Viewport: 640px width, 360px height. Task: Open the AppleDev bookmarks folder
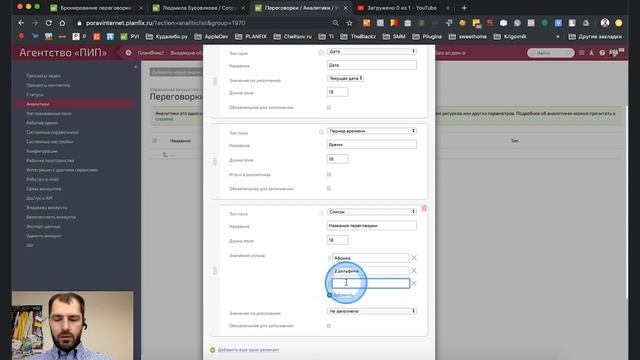click(x=211, y=37)
